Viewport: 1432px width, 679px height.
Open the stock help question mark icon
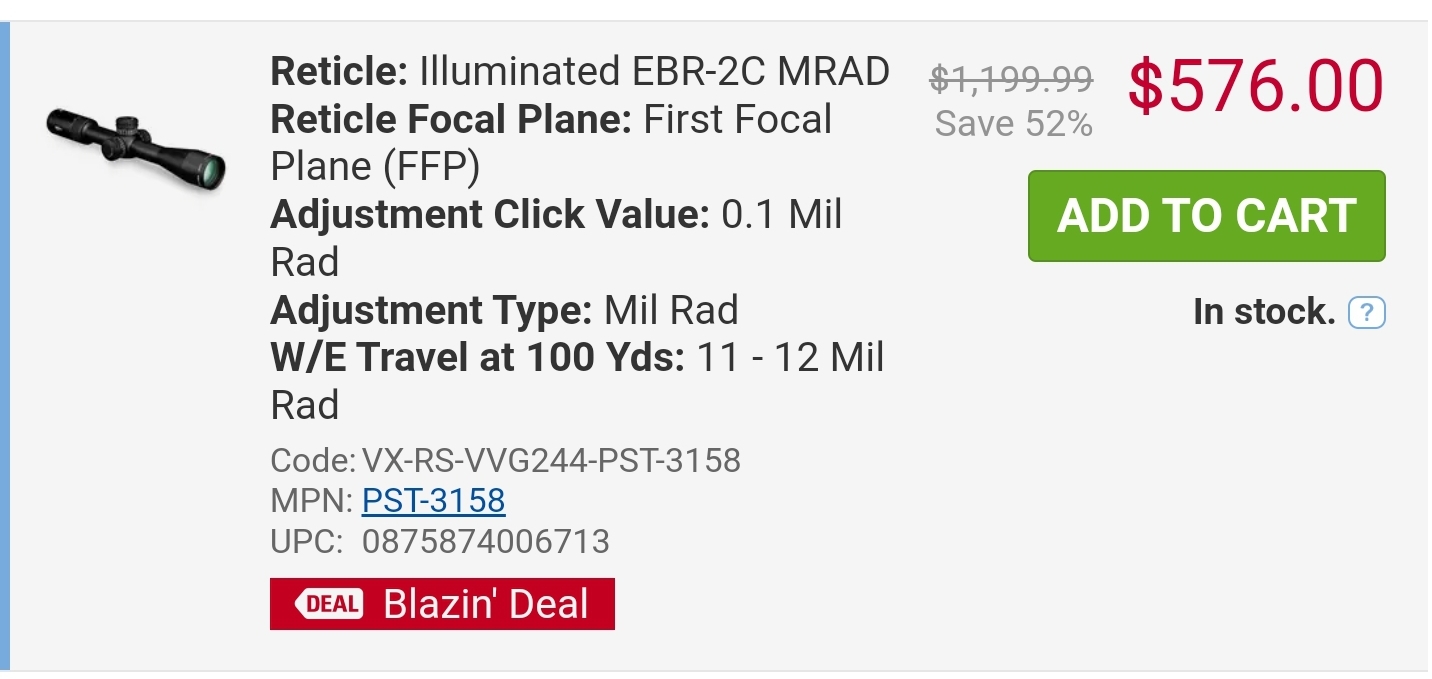(x=1367, y=314)
